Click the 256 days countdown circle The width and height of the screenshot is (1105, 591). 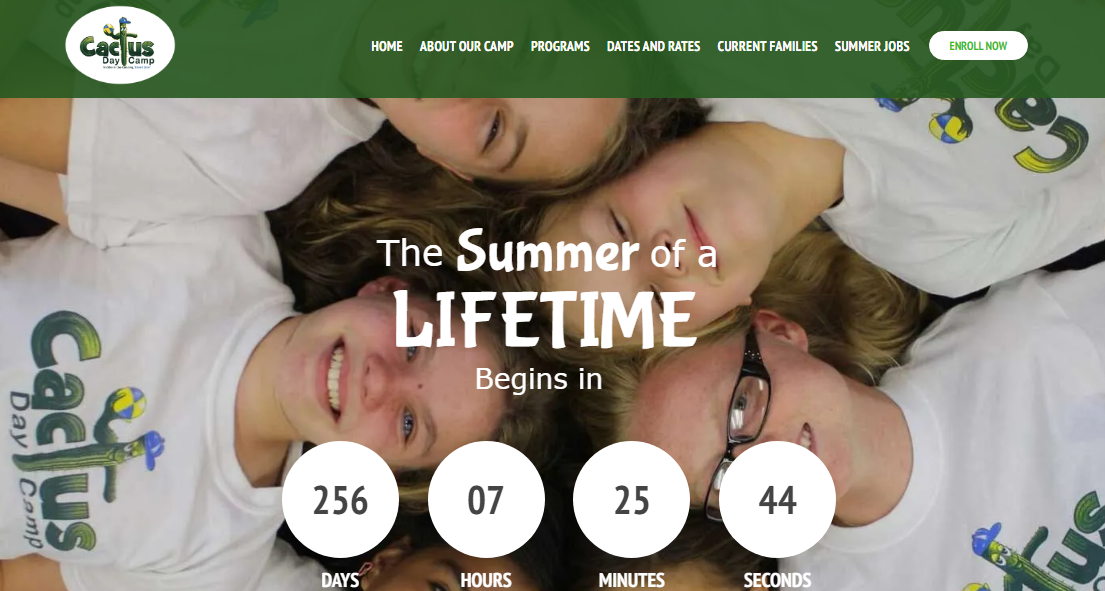point(340,499)
